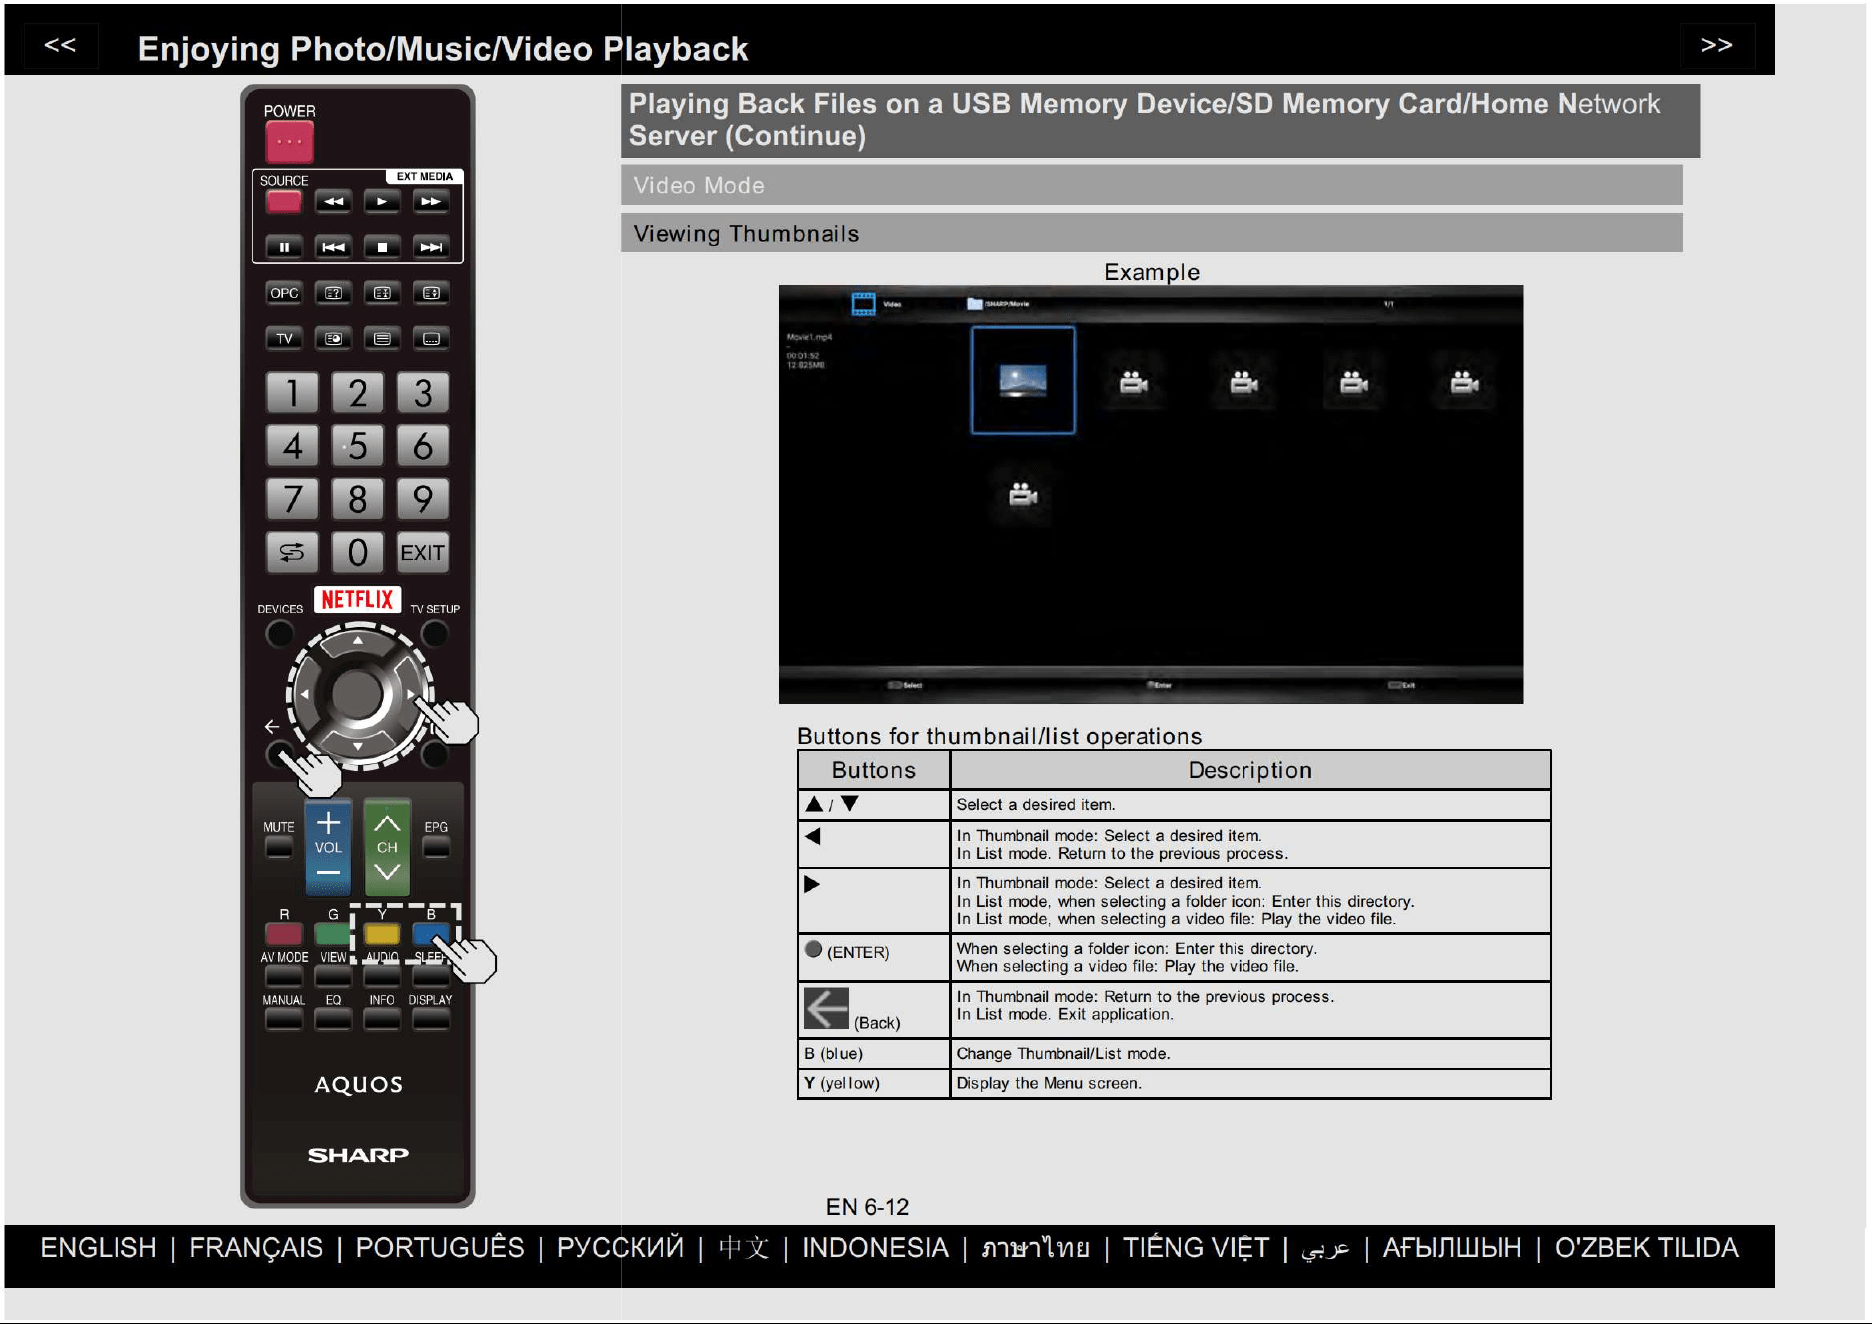Click the SHARP/Movie folder icon in example
The width and height of the screenshot is (1872, 1324).
974,303
